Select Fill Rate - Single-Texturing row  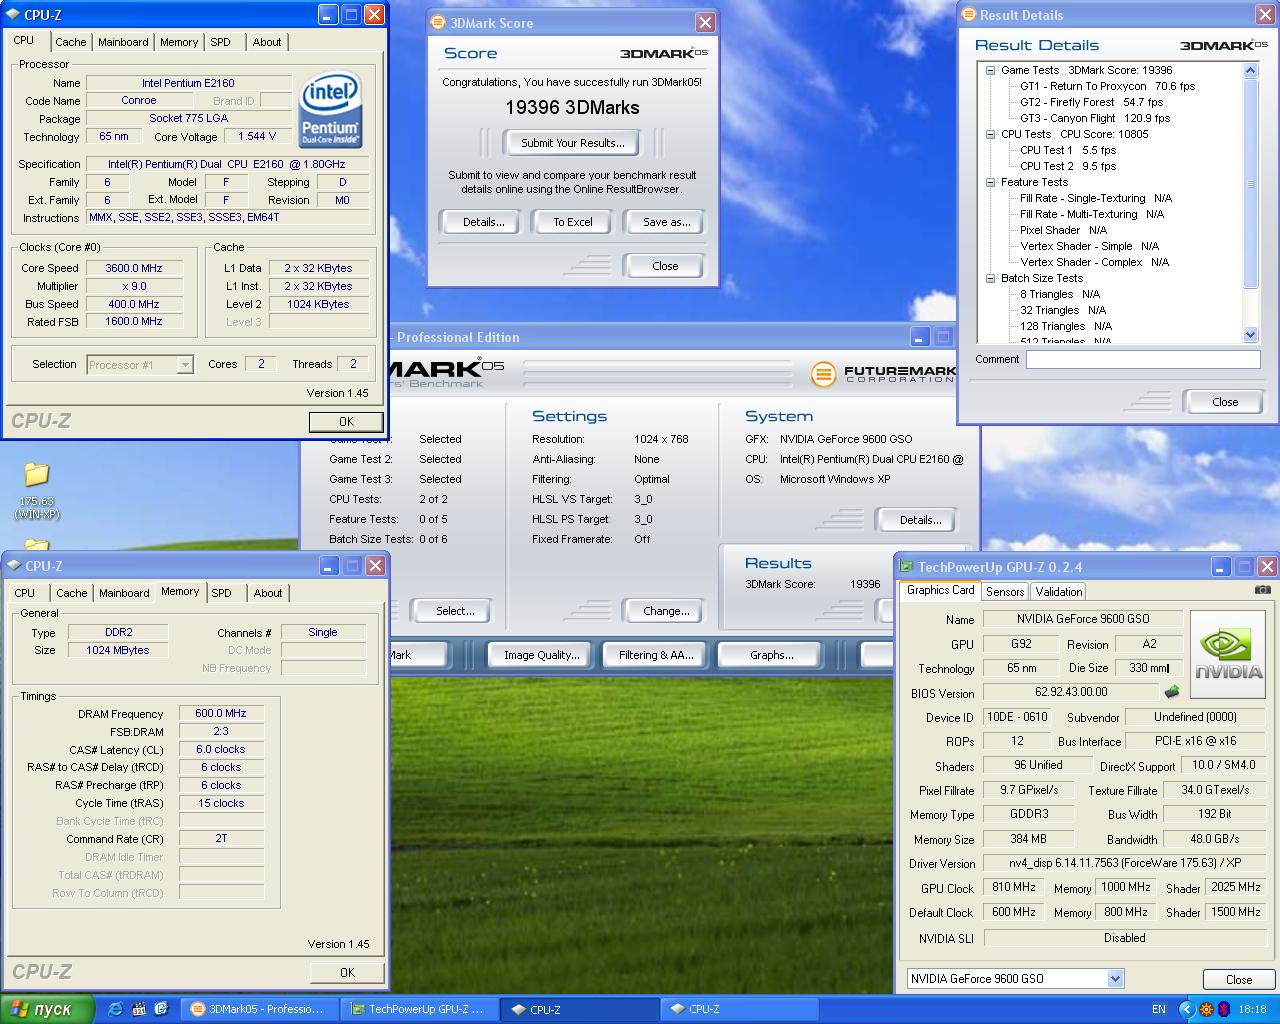click(x=1095, y=198)
